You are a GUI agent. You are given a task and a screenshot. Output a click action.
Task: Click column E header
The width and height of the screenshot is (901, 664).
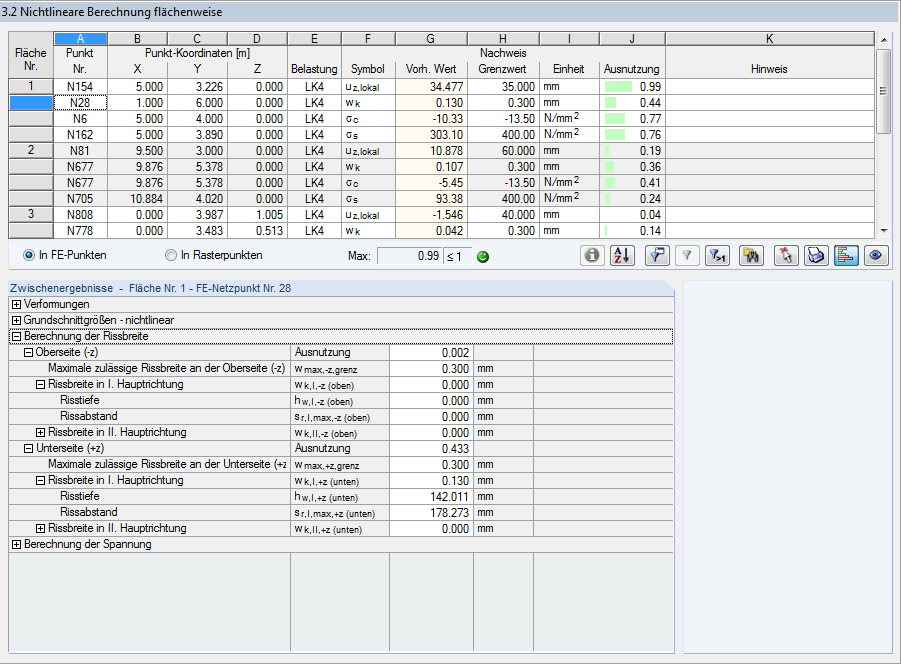314,38
